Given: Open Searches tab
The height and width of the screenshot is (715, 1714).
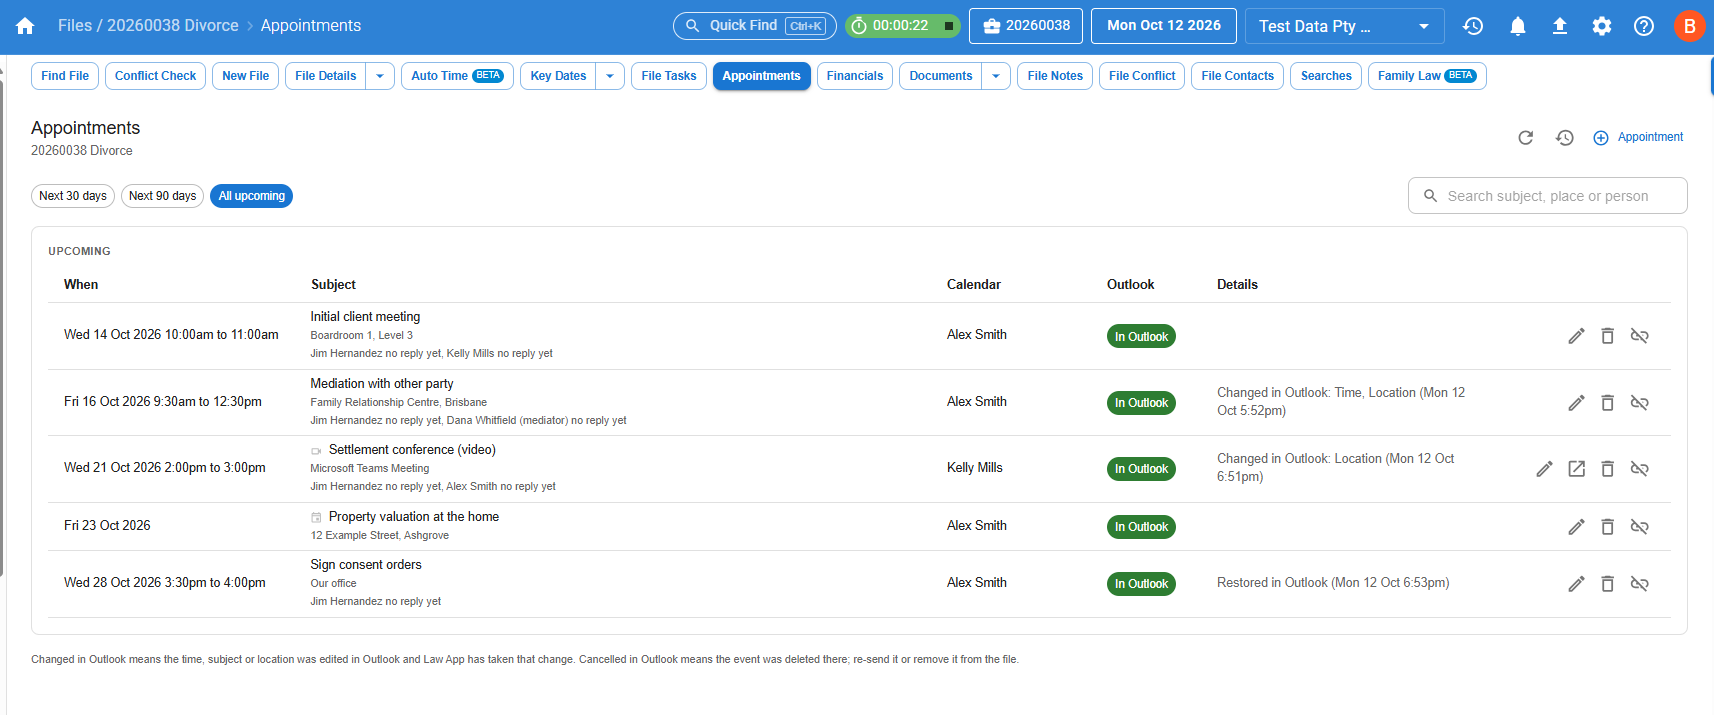Looking at the screenshot, I should (1326, 76).
